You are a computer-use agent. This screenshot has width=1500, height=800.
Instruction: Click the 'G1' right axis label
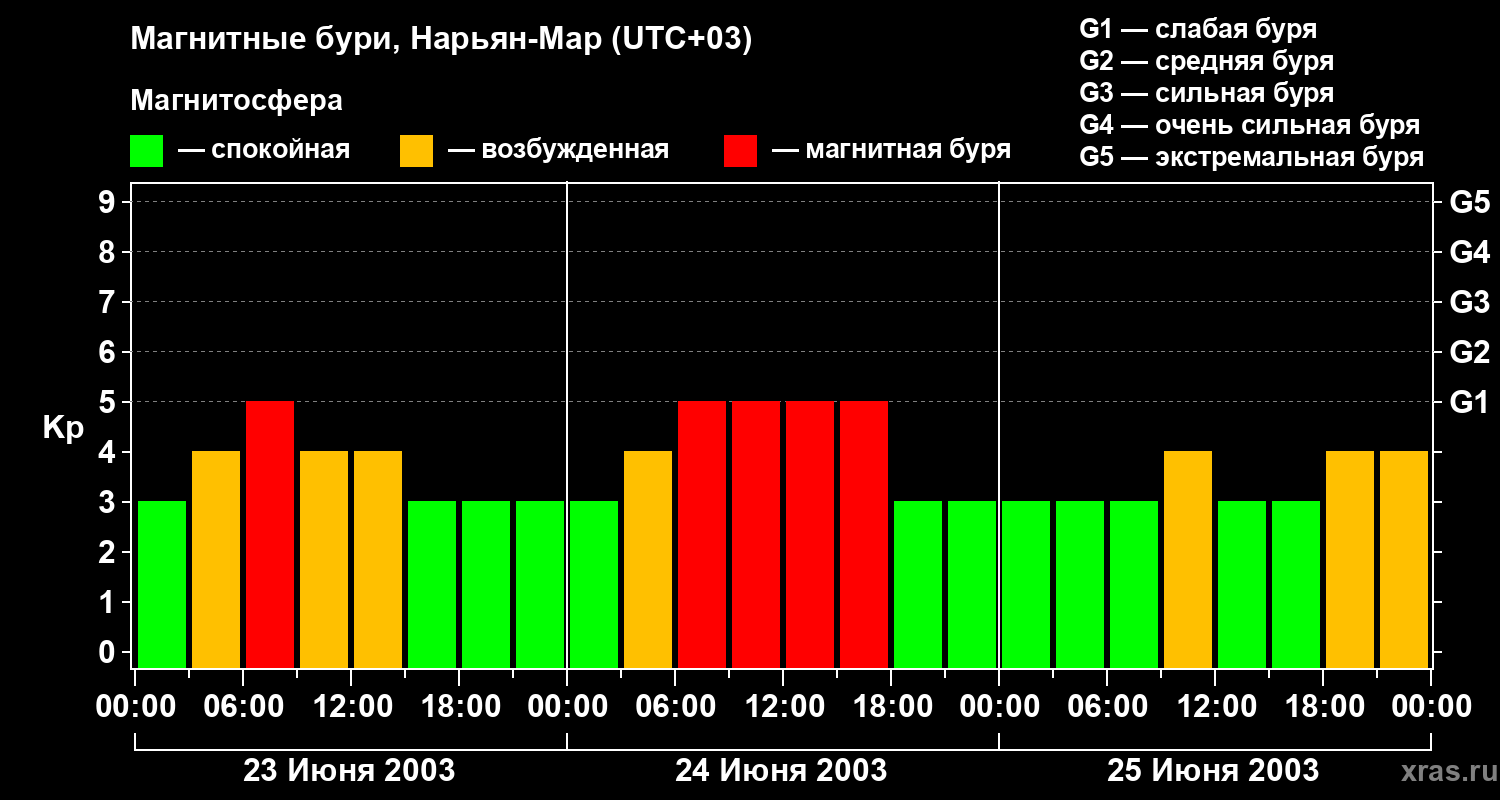(x=1469, y=402)
